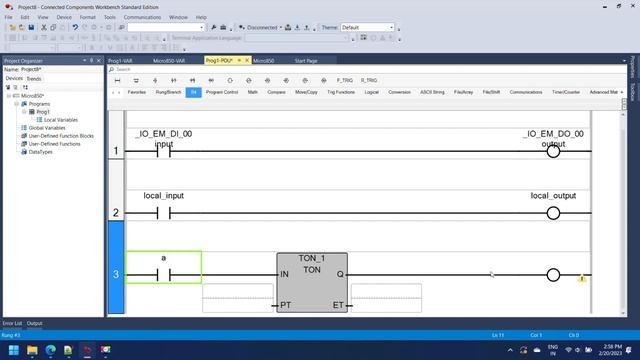Click the instruction Search field

(367, 69)
